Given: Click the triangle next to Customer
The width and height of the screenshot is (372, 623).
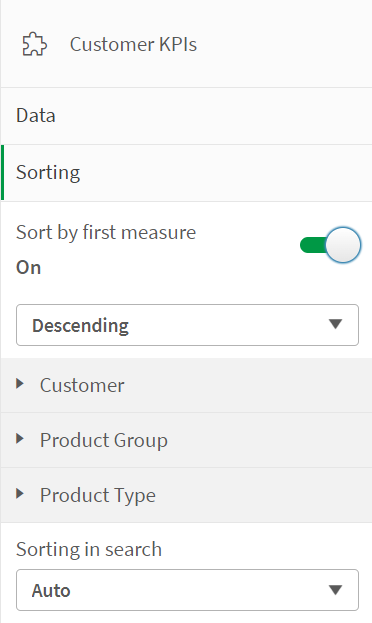Looking at the screenshot, I should point(19,384).
